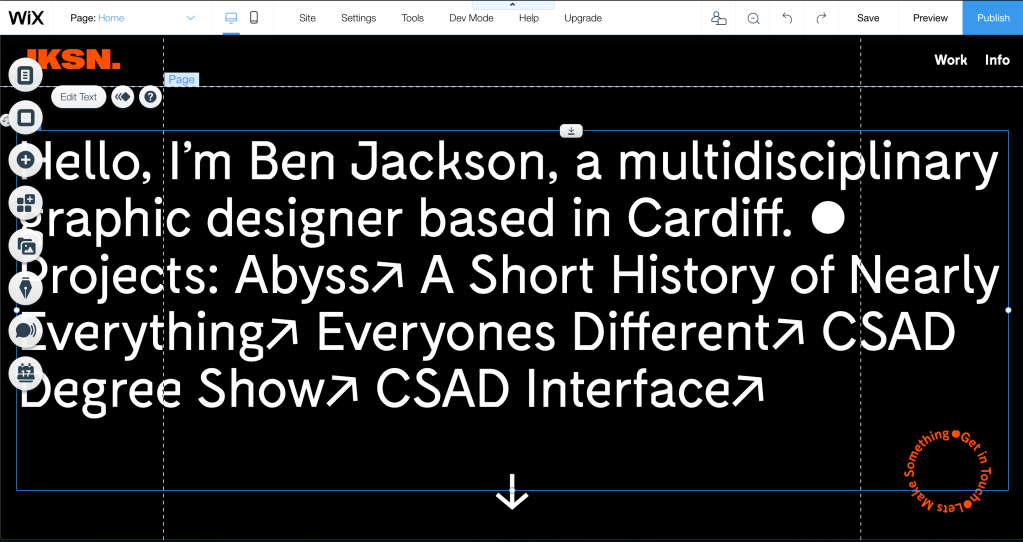Open the Dev Mode menu
This screenshot has height=542, width=1023.
(471, 18)
